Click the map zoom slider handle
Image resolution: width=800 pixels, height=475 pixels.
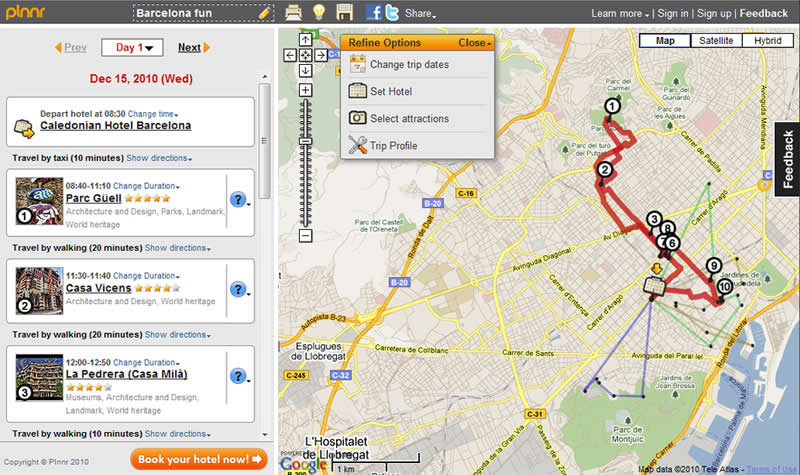coord(305,141)
